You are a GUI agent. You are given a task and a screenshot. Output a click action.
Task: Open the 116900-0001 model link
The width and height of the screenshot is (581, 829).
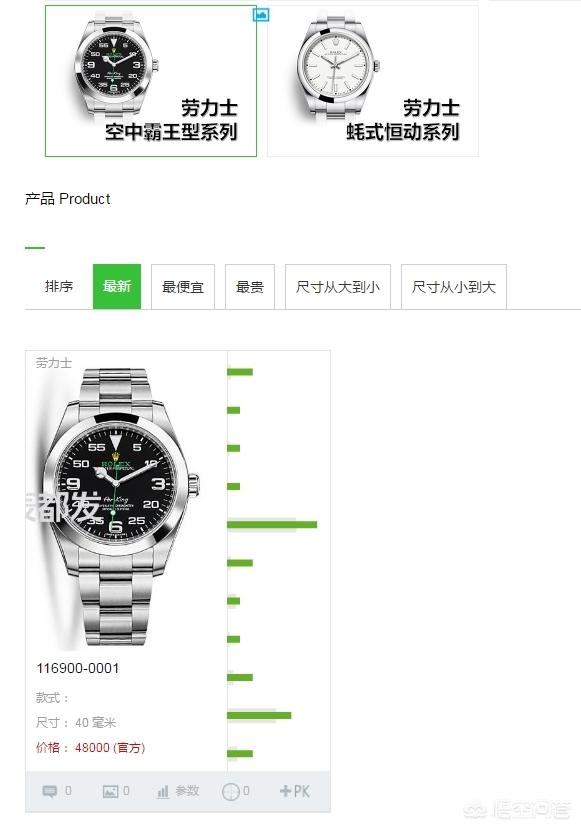pos(78,668)
